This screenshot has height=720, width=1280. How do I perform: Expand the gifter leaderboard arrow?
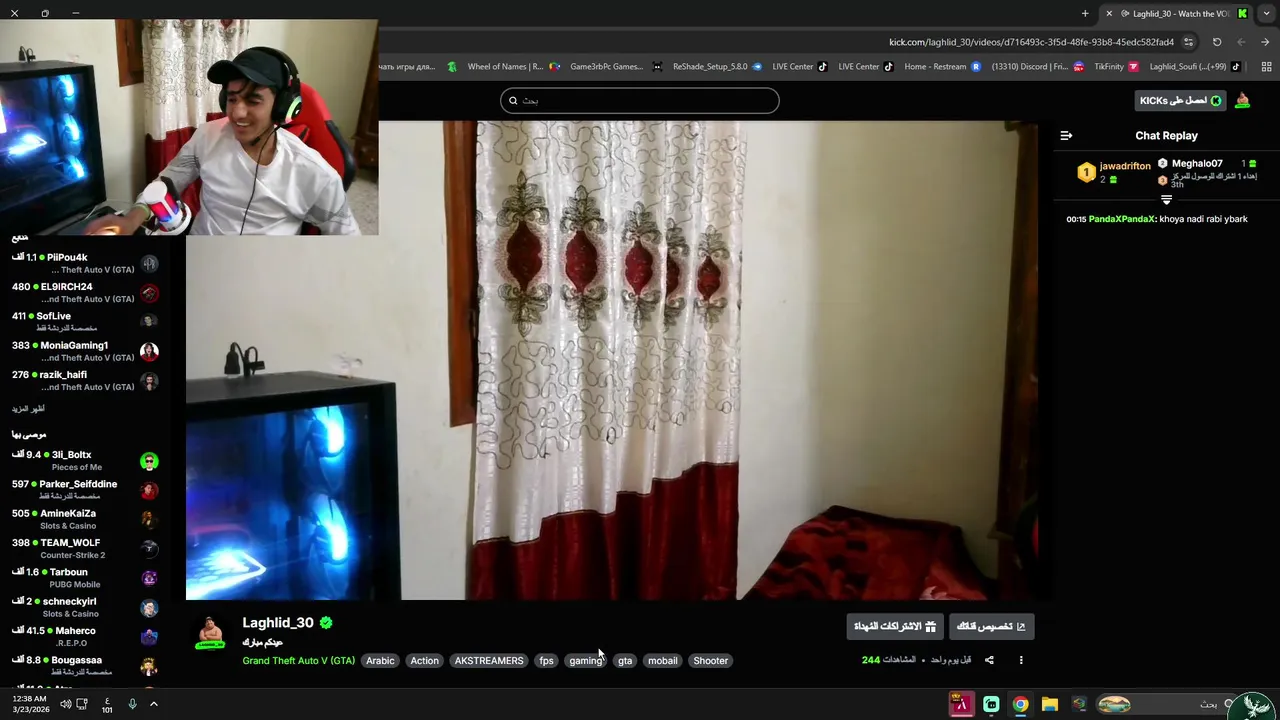tap(1166, 200)
